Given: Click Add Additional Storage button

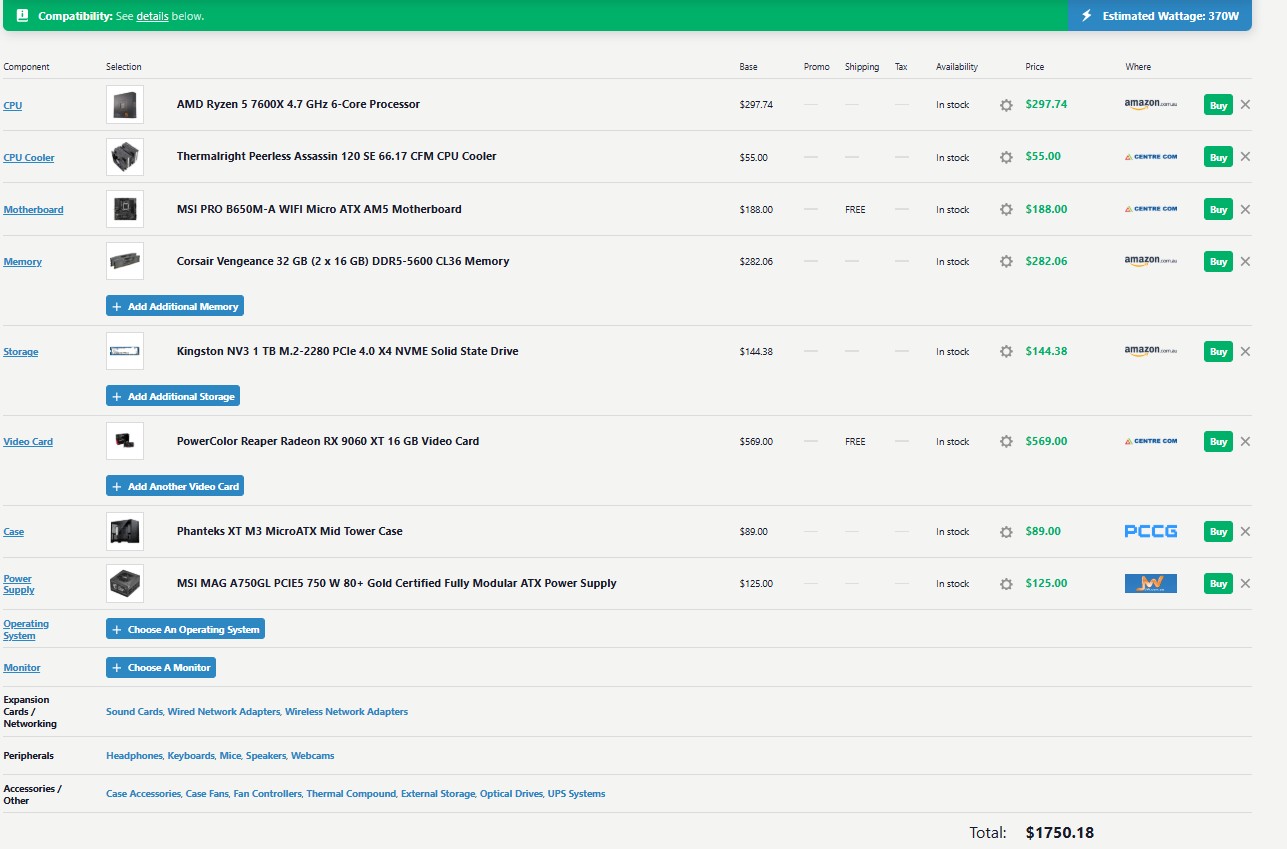Looking at the screenshot, I should pos(173,396).
